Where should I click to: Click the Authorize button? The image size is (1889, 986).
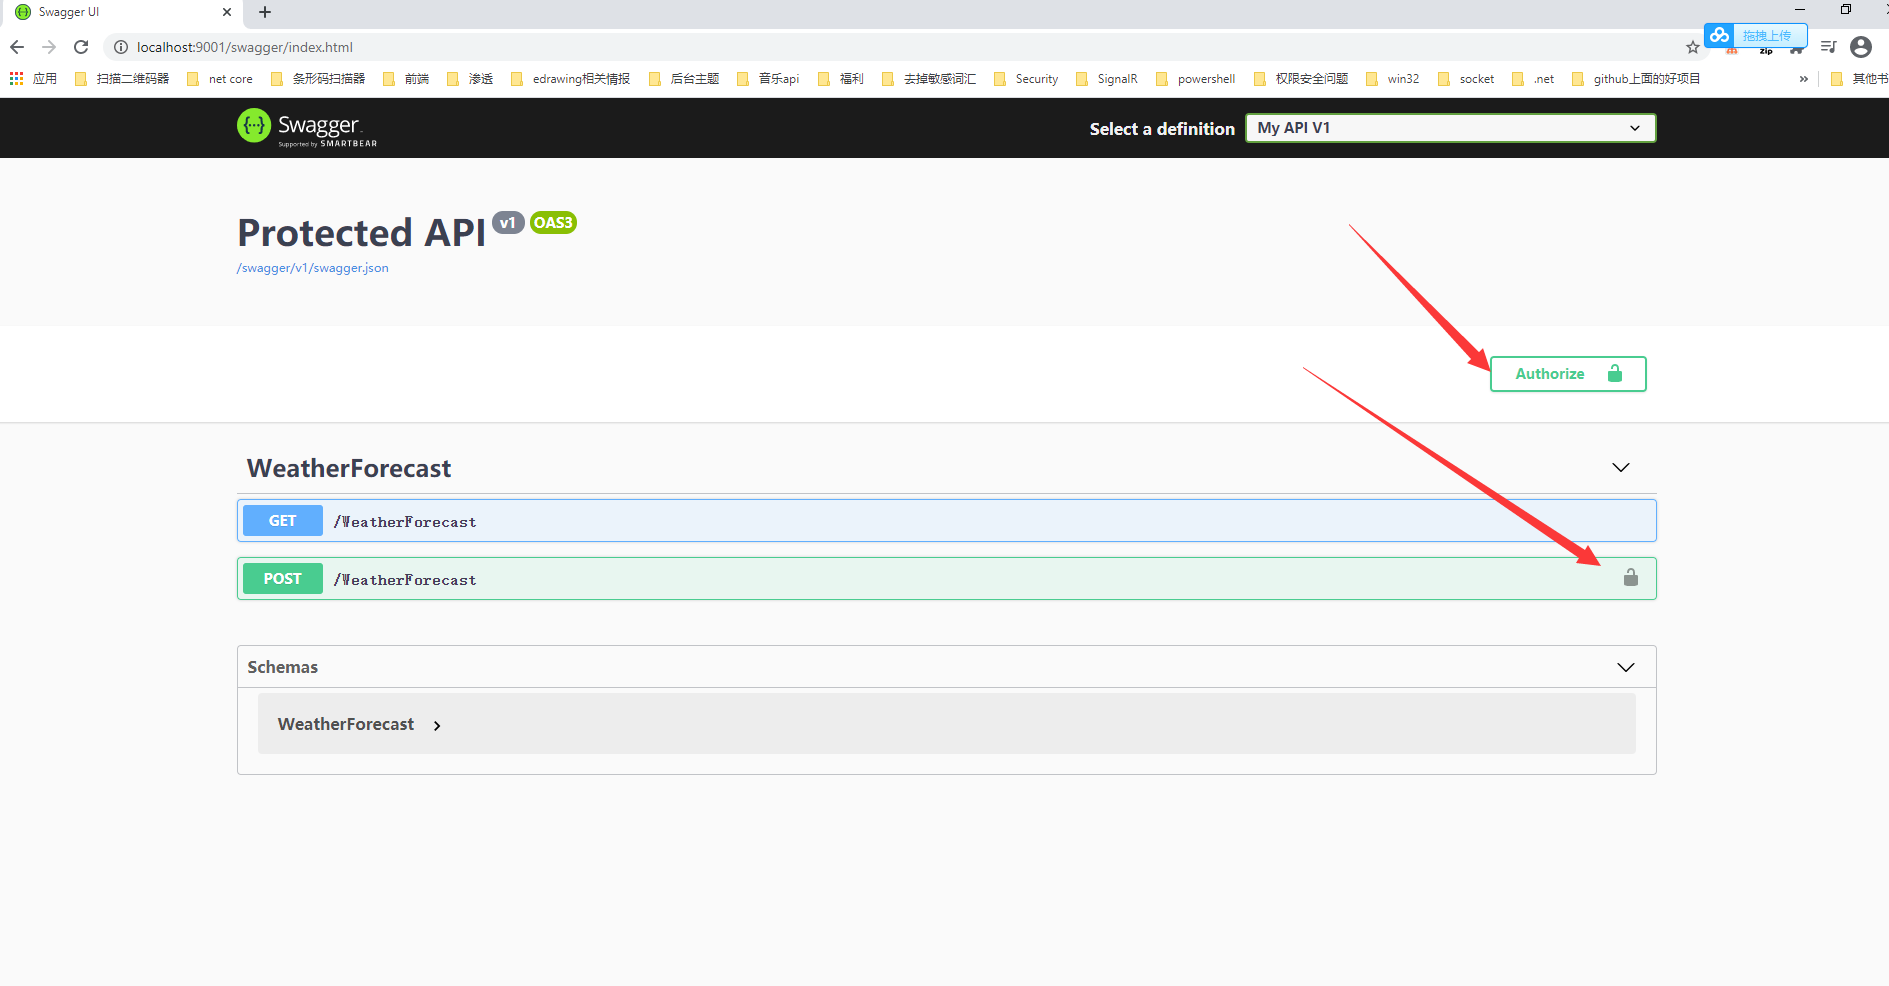(1567, 374)
